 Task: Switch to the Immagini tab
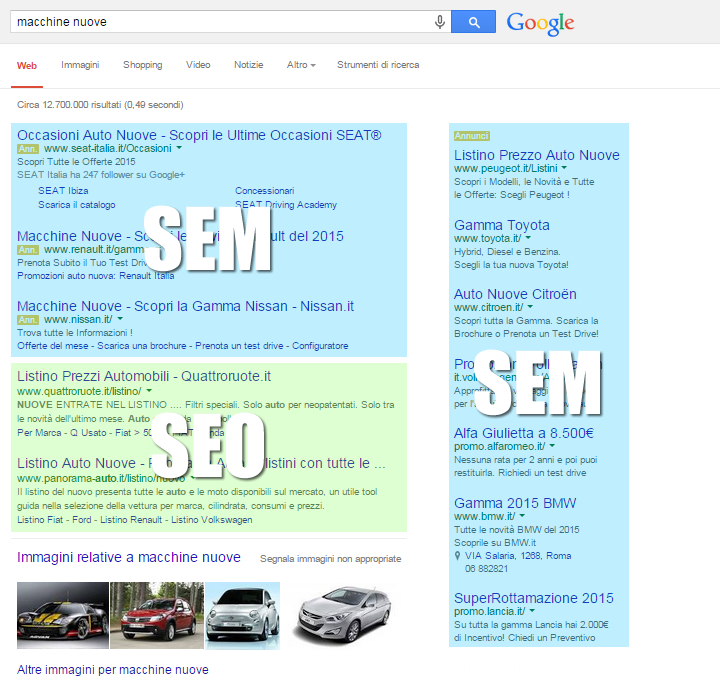coord(80,65)
